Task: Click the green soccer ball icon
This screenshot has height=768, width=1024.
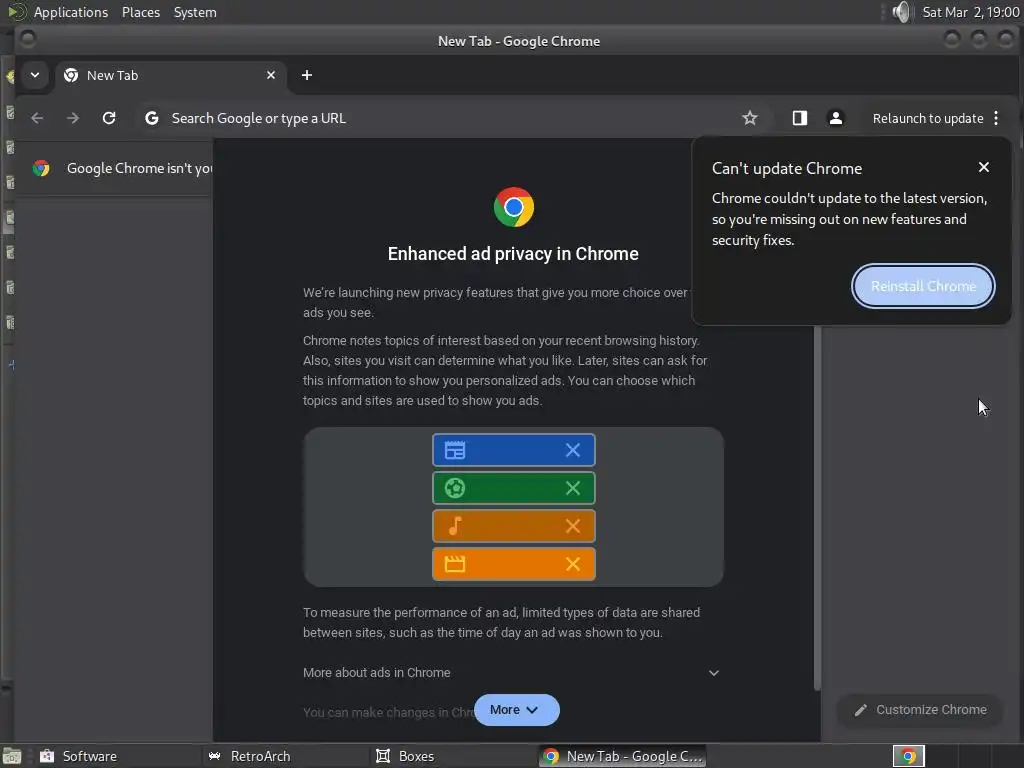Action: [455, 488]
